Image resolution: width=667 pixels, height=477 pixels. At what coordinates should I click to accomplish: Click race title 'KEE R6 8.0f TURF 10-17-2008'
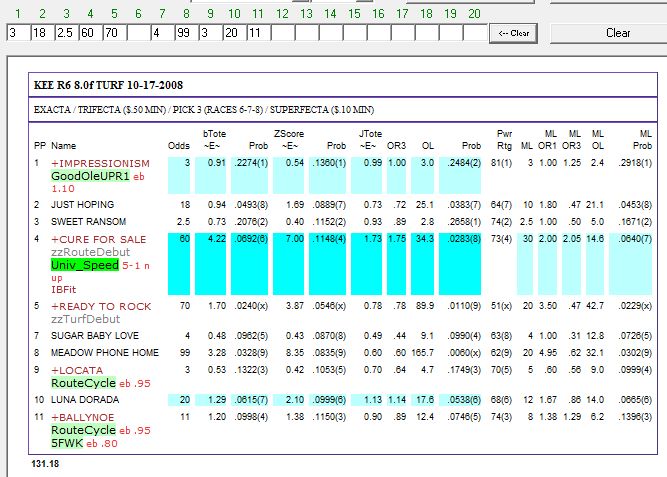tap(108, 85)
